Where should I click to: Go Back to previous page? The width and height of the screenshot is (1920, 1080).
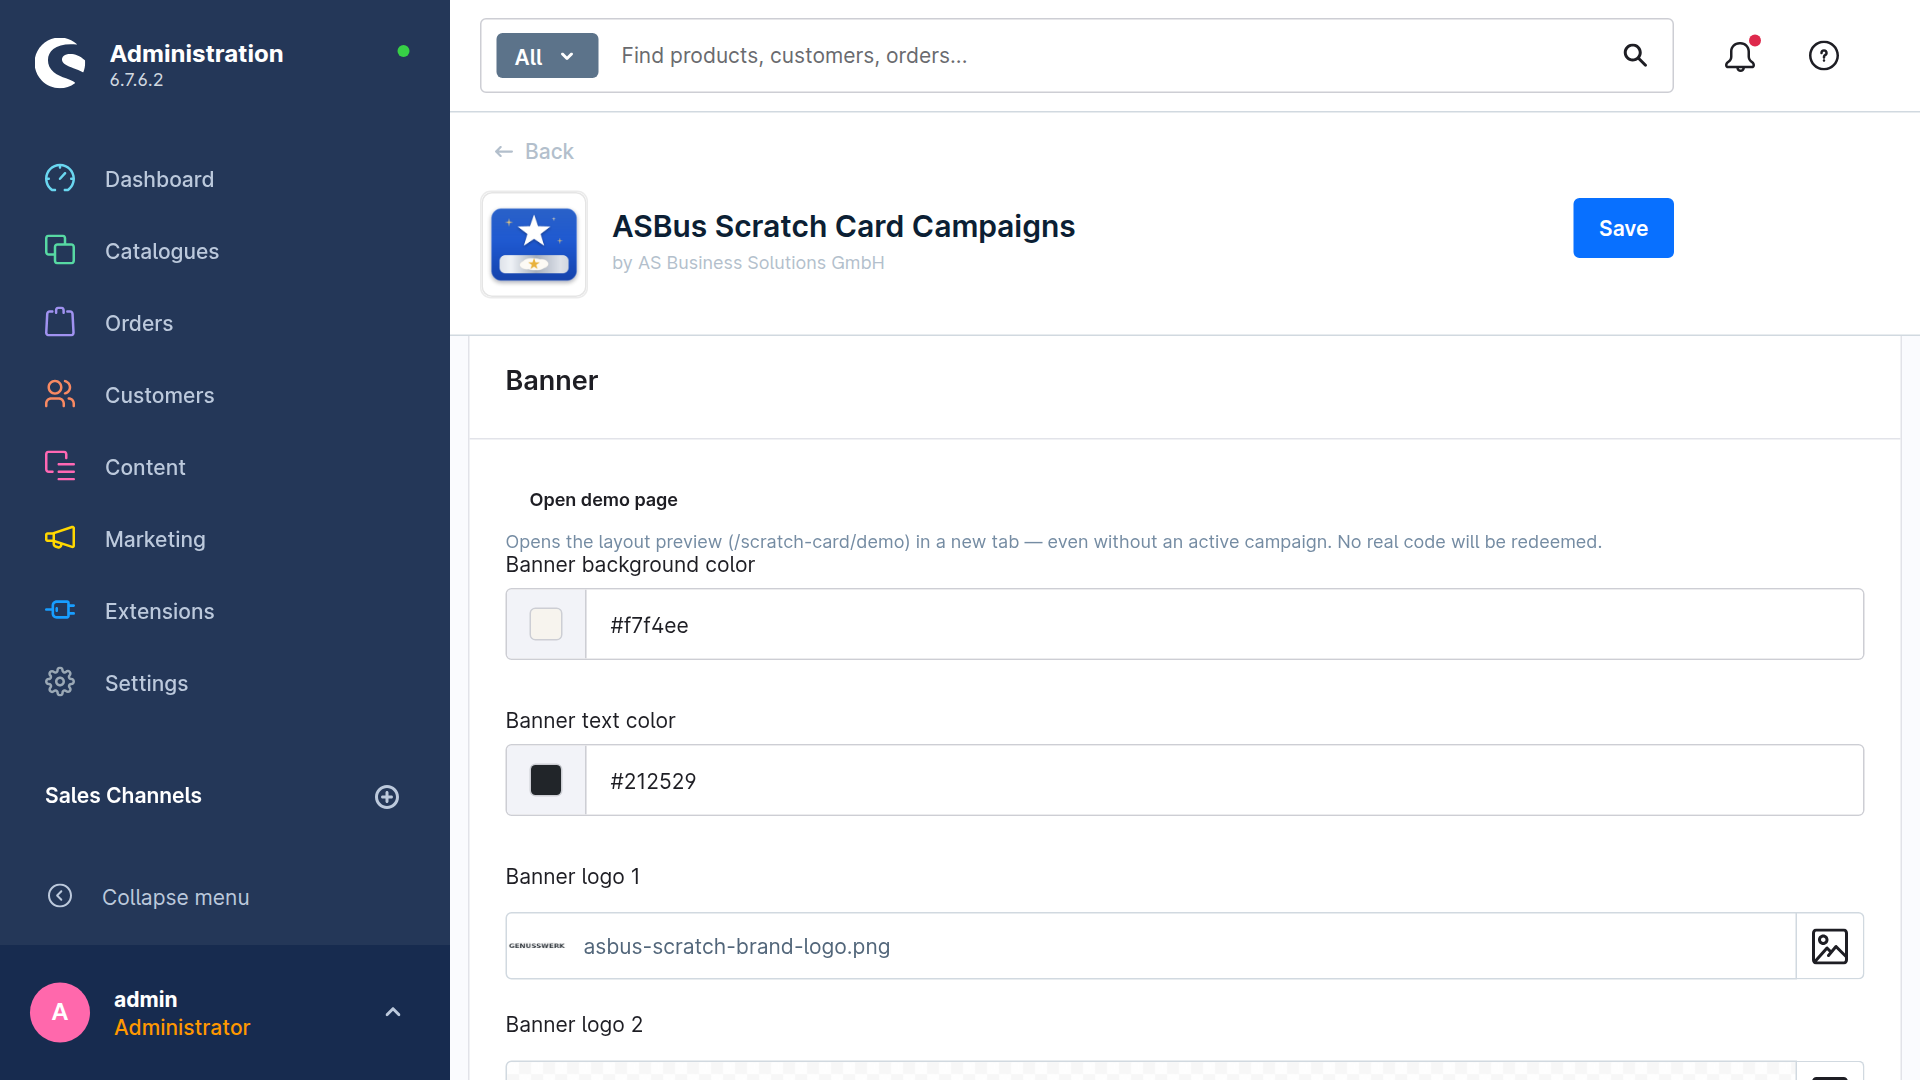click(x=534, y=151)
